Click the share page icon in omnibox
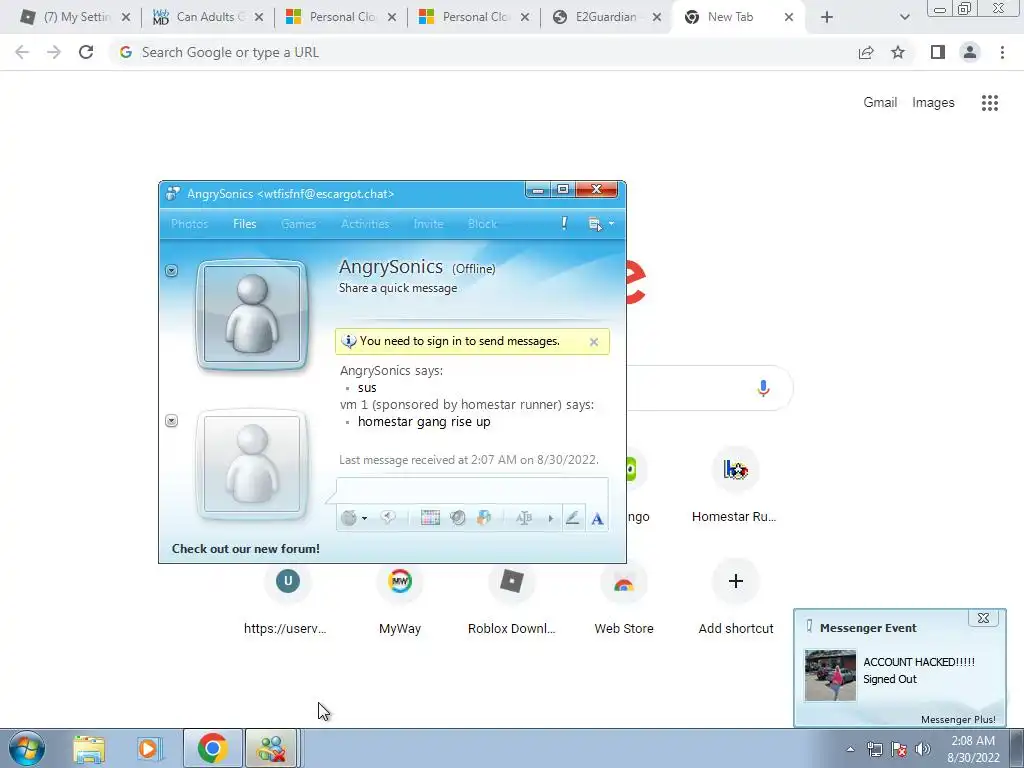Viewport: 1024px width, 768px height. pos(866,52)
